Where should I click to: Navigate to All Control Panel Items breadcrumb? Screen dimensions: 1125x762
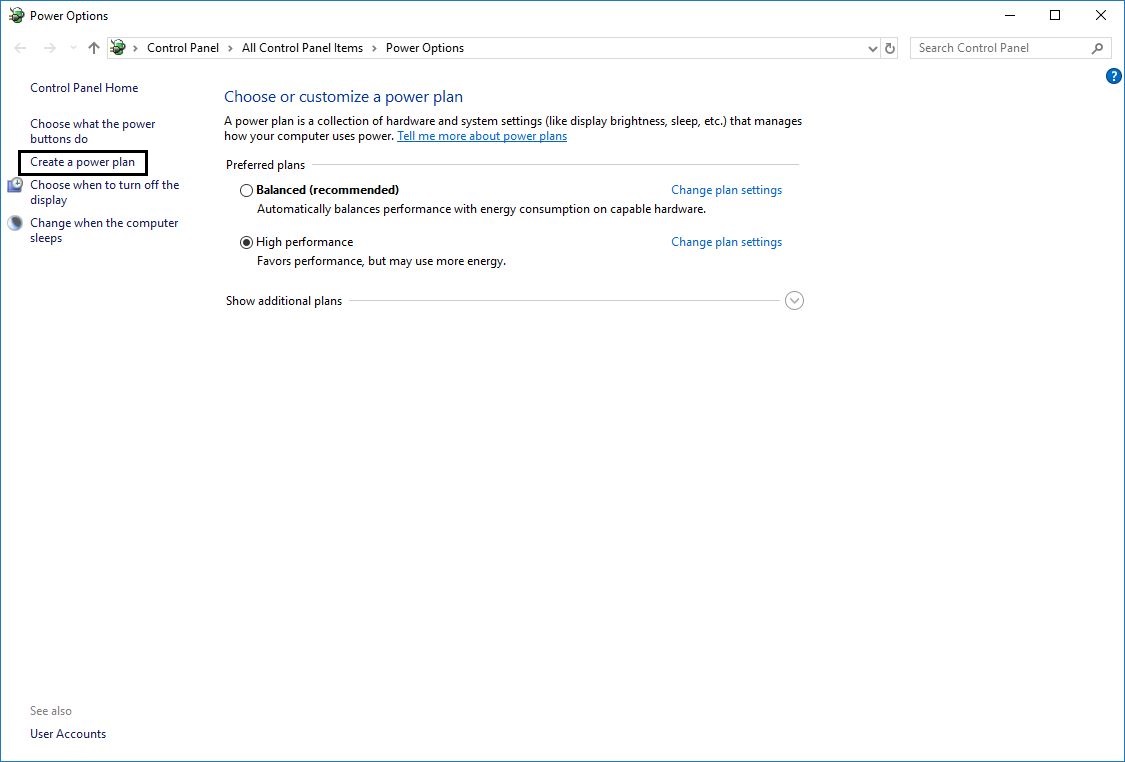(x=303, y=47)
